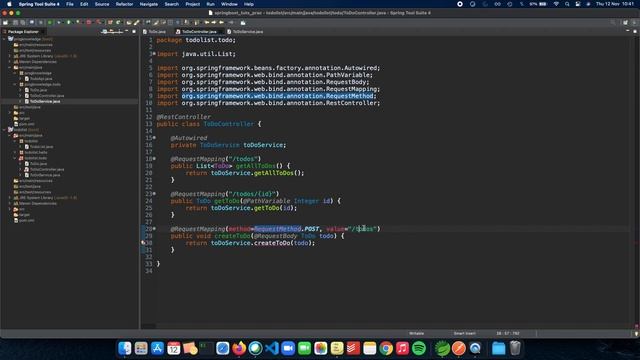Open Spotify from the Dock

point(418,348)
